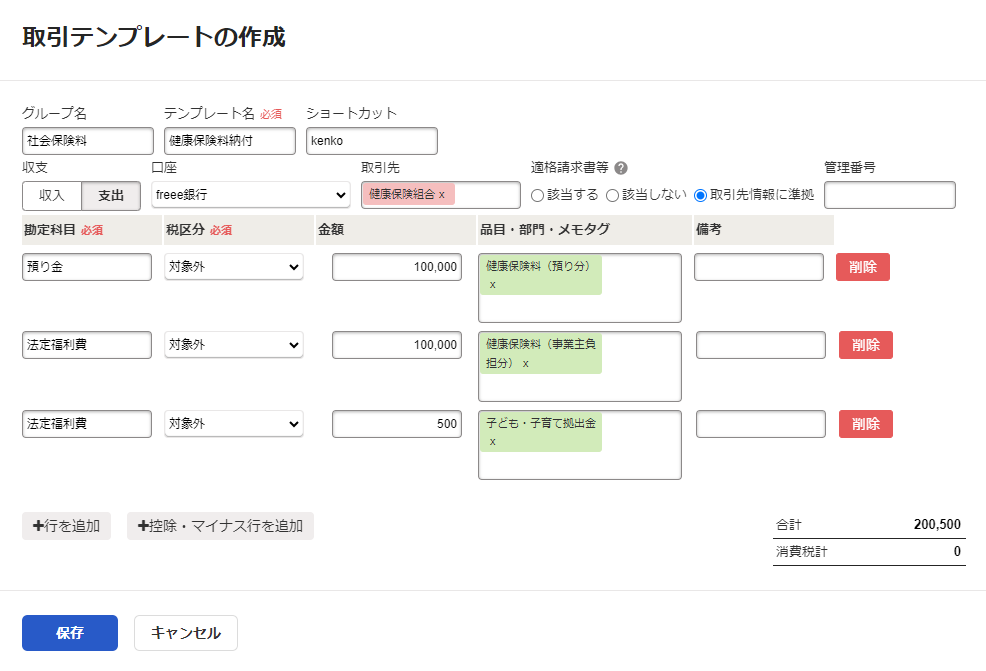Image resolution: width=986 pixels, height=671 pixels.
Task: Remove the 健康保険組合 partner tag
Action: [442, 195]
